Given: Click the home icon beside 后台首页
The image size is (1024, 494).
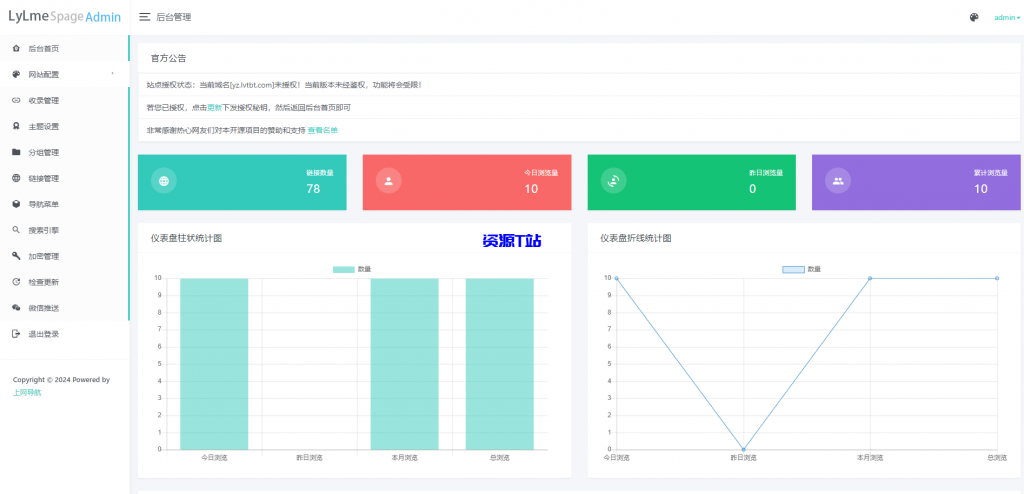Looking at the screenshot, I should pyautogui.click(x=16, y=48).
